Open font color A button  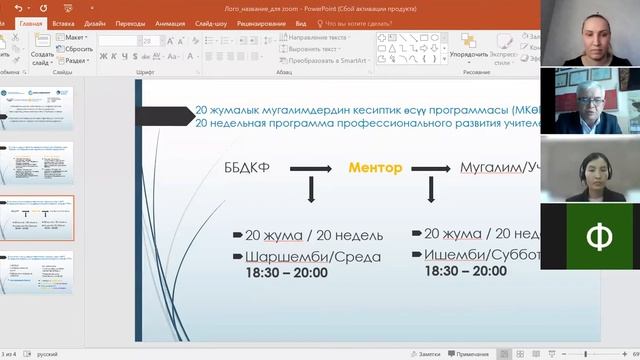[190, 56]
